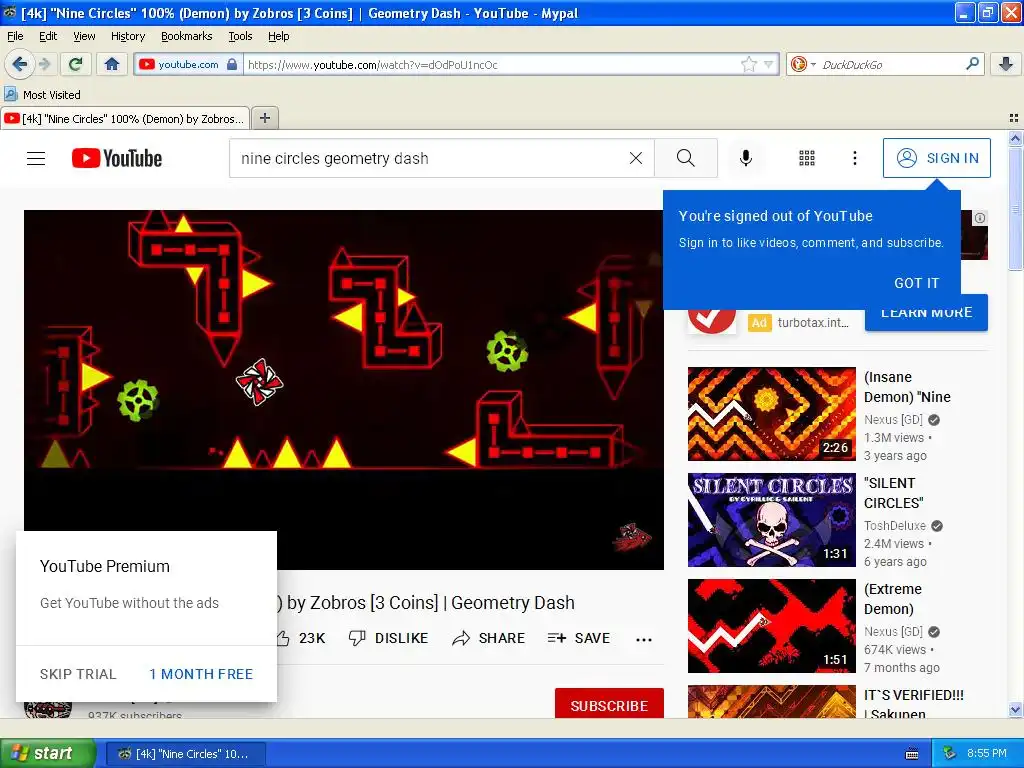The height and width of the screenshot is (768, 1024).
Task: Click the system tray safely remove icon
Action: pos(950,753)
